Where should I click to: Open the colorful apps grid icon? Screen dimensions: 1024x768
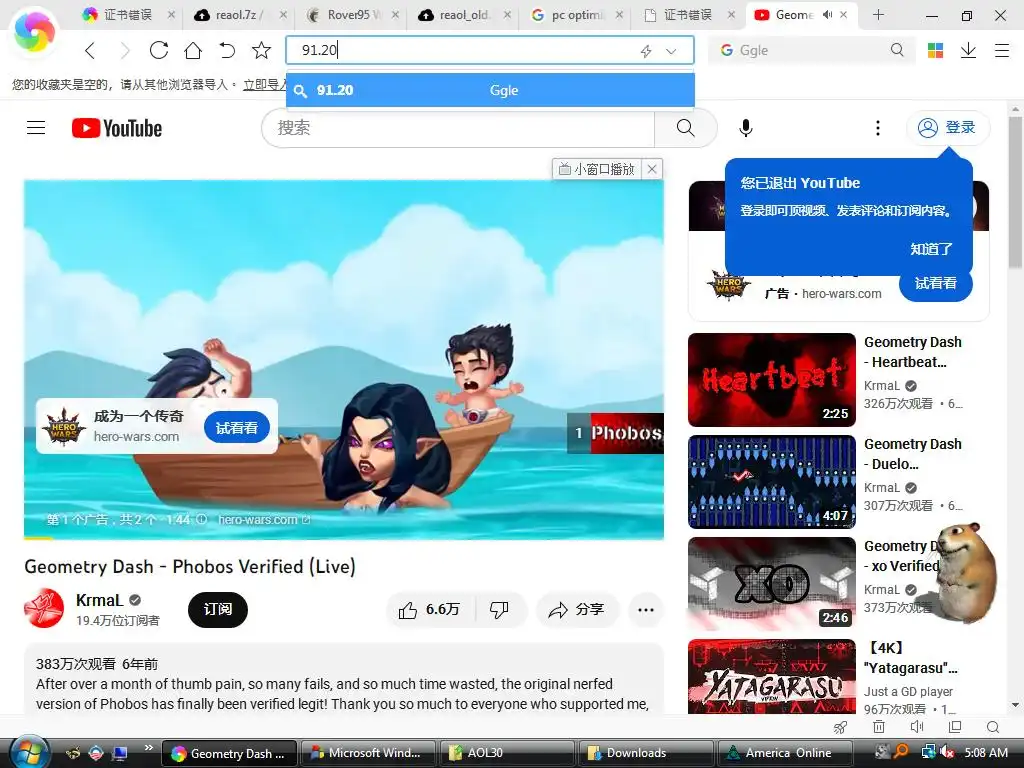pyautogui.click(x=935, y=50)
